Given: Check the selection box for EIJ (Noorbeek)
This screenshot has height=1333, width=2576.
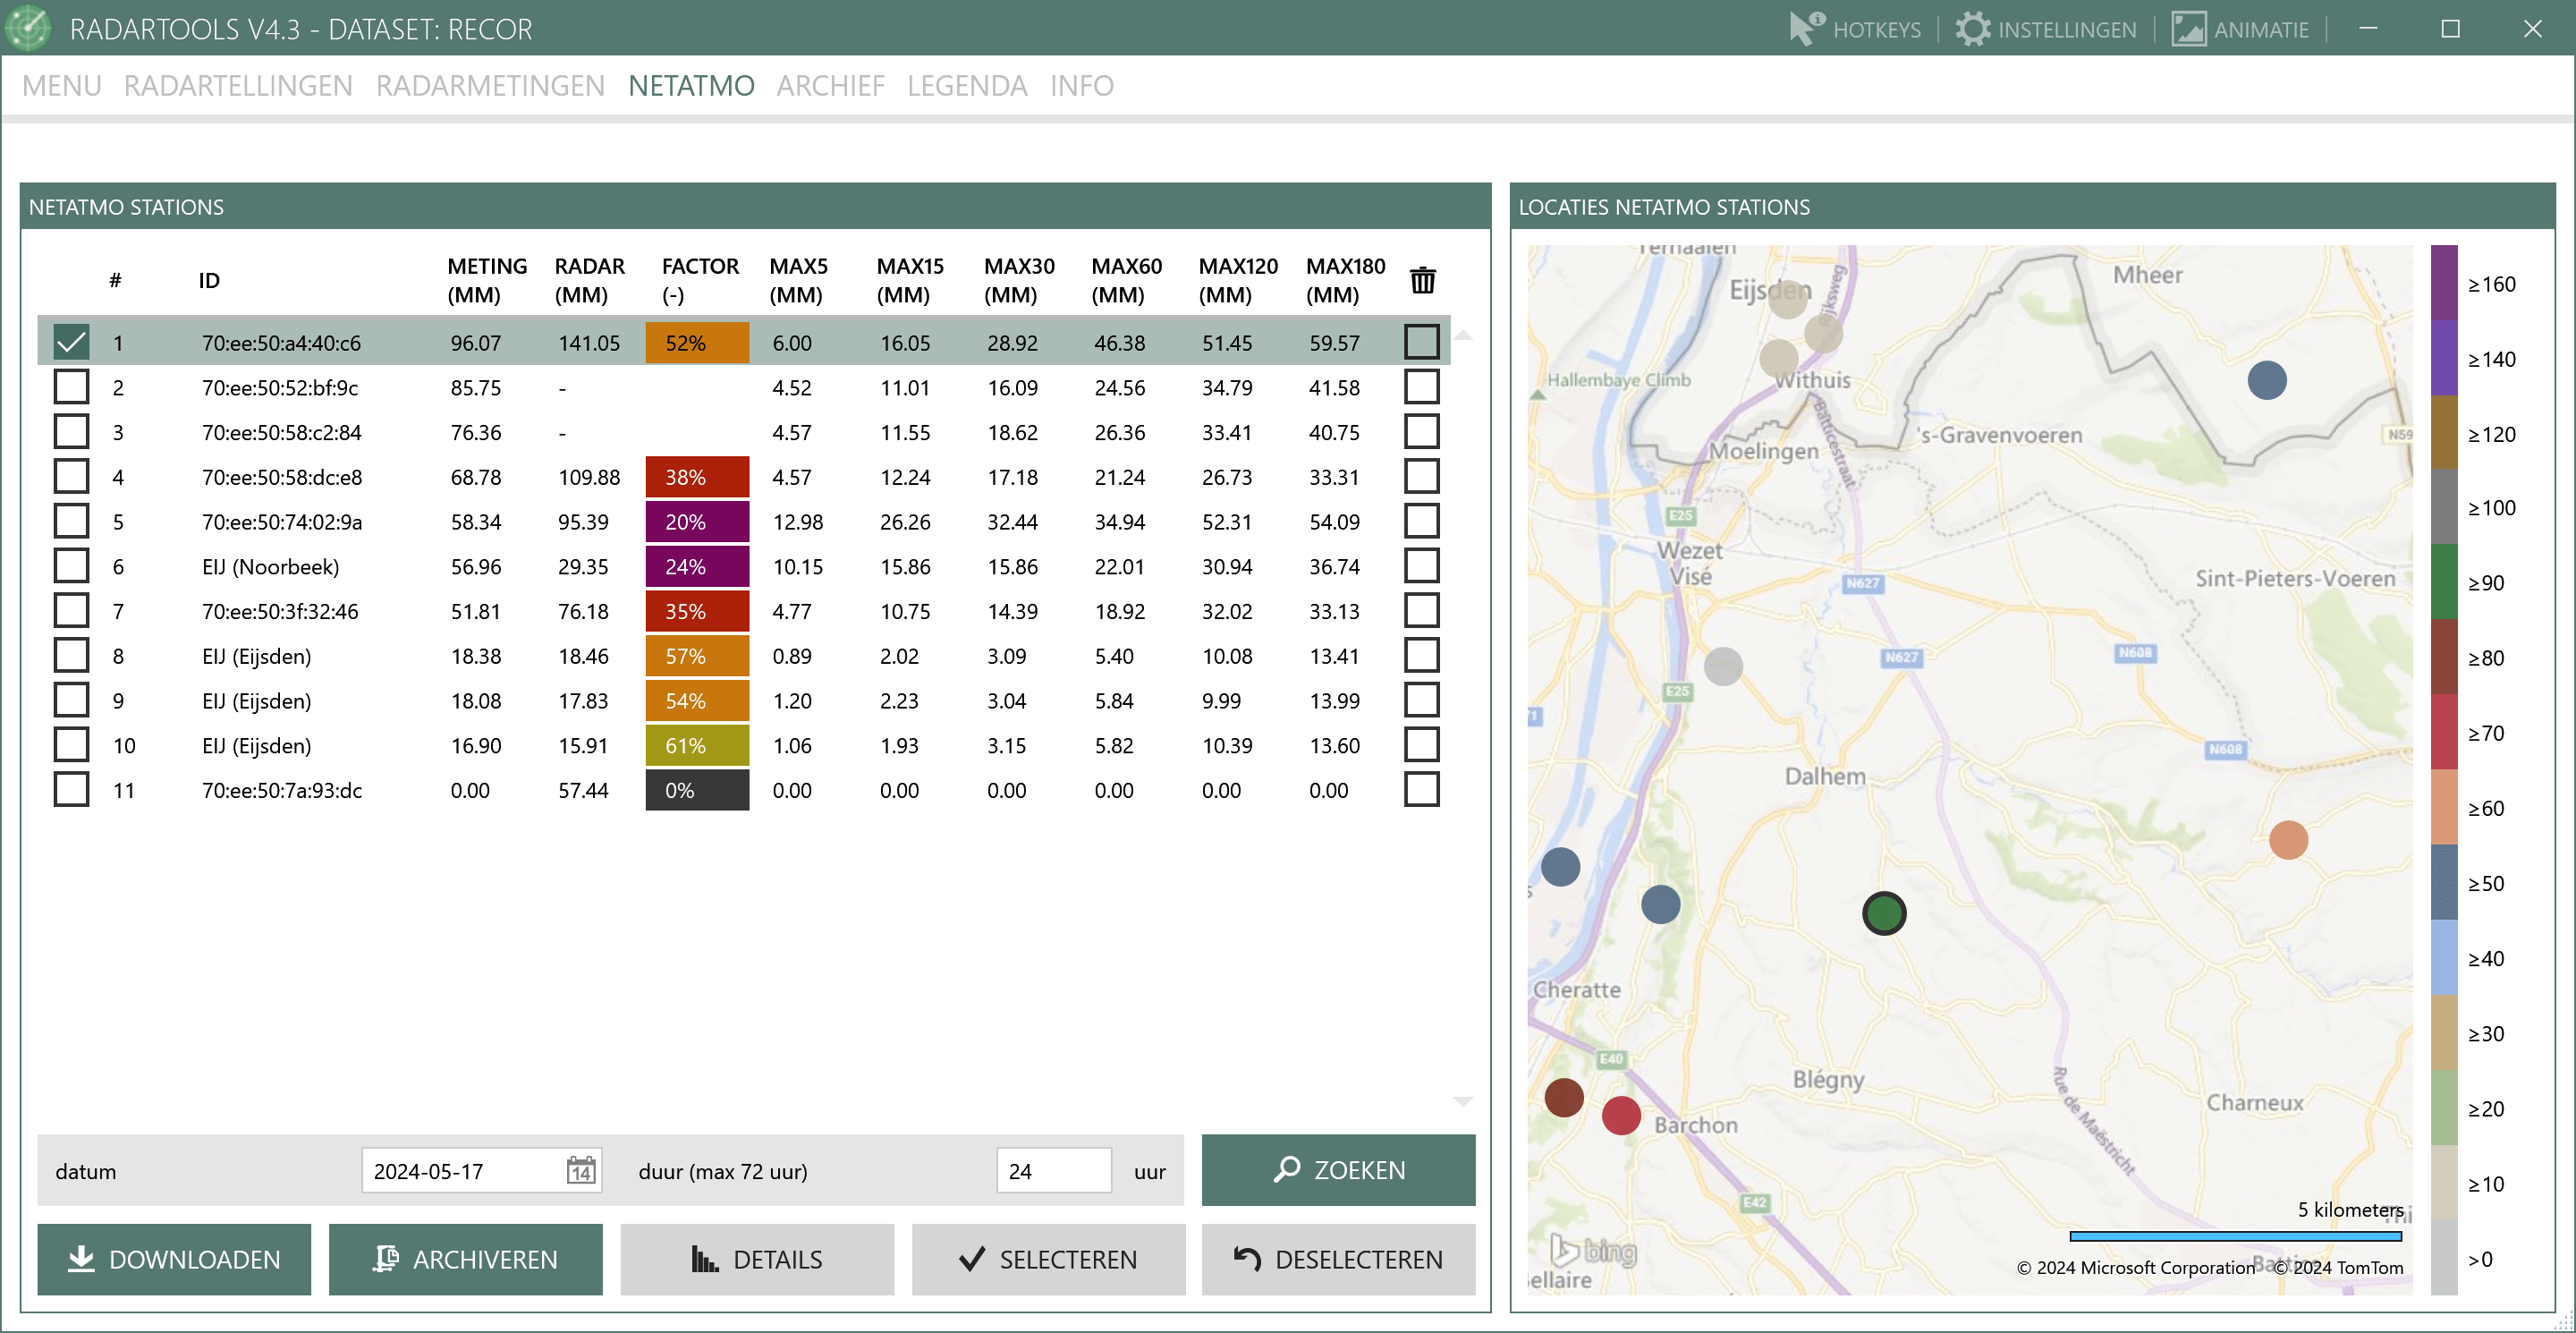Looking at the screenshot, I should tap(71, 566).
